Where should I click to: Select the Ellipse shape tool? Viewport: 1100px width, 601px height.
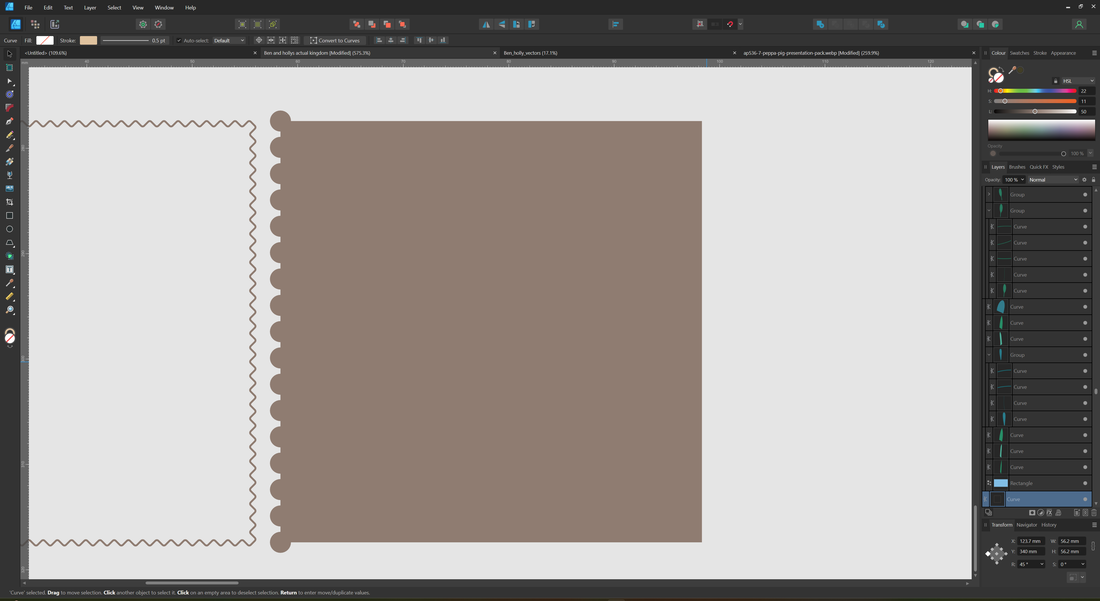pyautogui.click(x=10, y=229)
